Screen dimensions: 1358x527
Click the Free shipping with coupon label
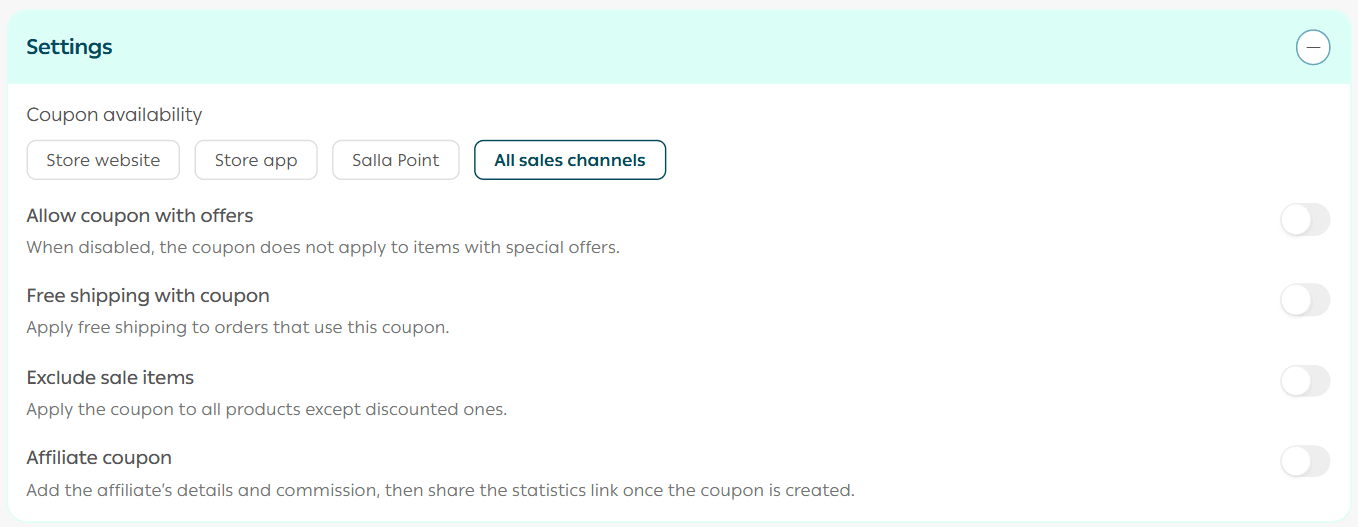[x=148, y=296]
